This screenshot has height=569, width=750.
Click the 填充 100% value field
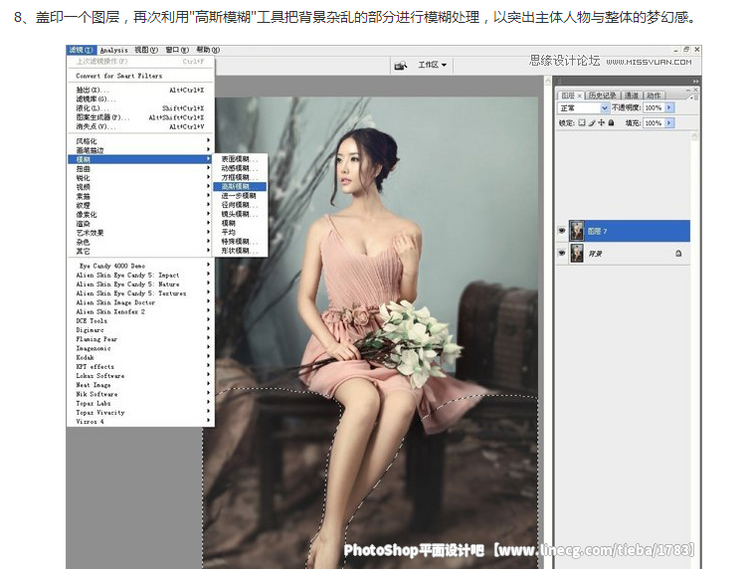tap(654, 123)
